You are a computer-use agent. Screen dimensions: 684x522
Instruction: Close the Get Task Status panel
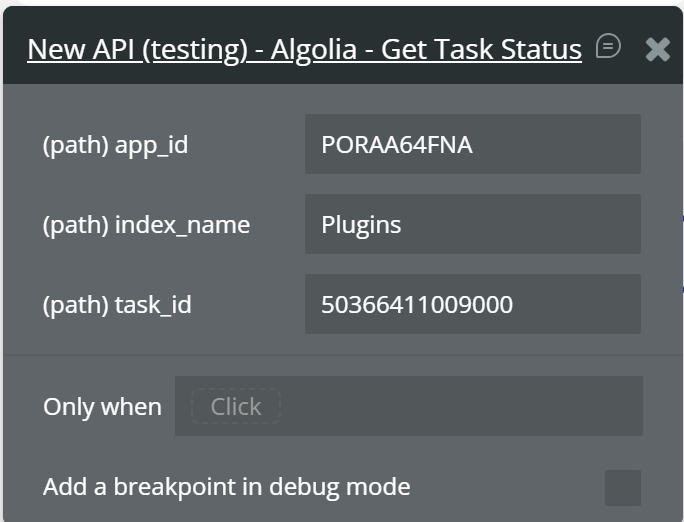(x=657, y=48)
